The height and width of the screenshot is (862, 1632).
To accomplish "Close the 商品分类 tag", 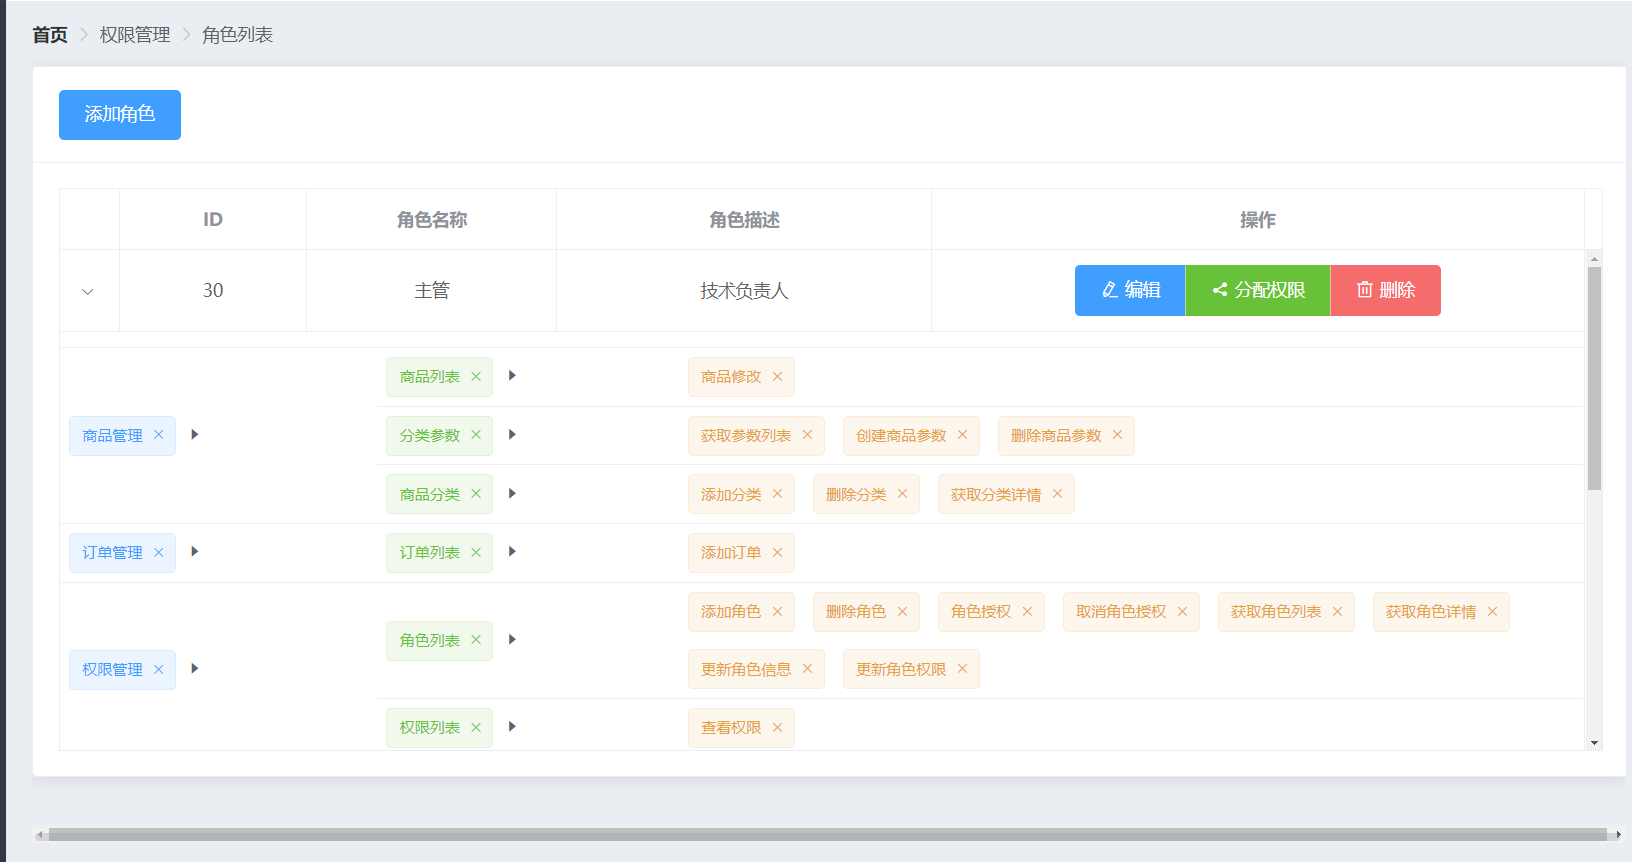I will [476, 494].
